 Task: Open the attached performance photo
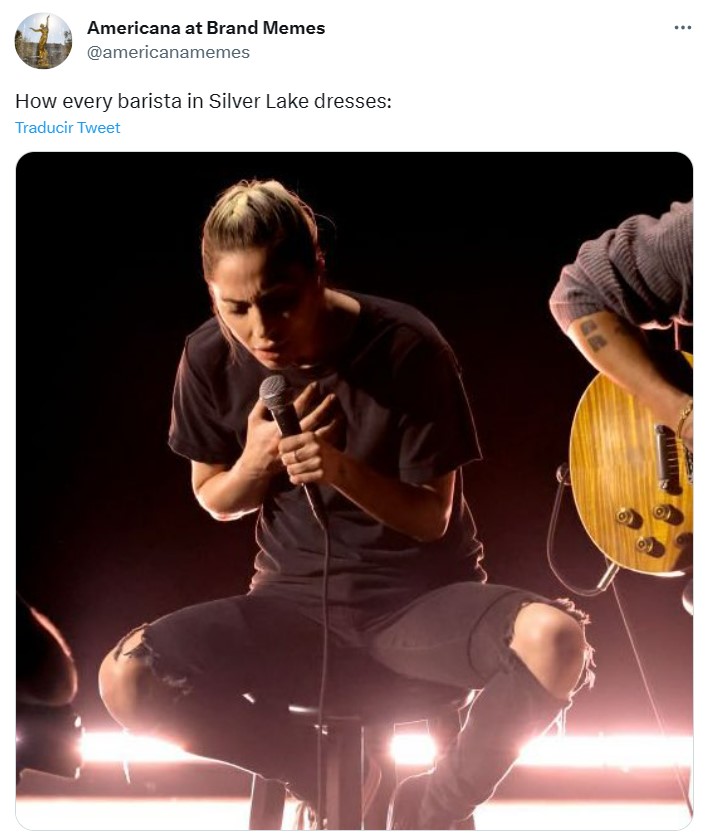[354, 490]
